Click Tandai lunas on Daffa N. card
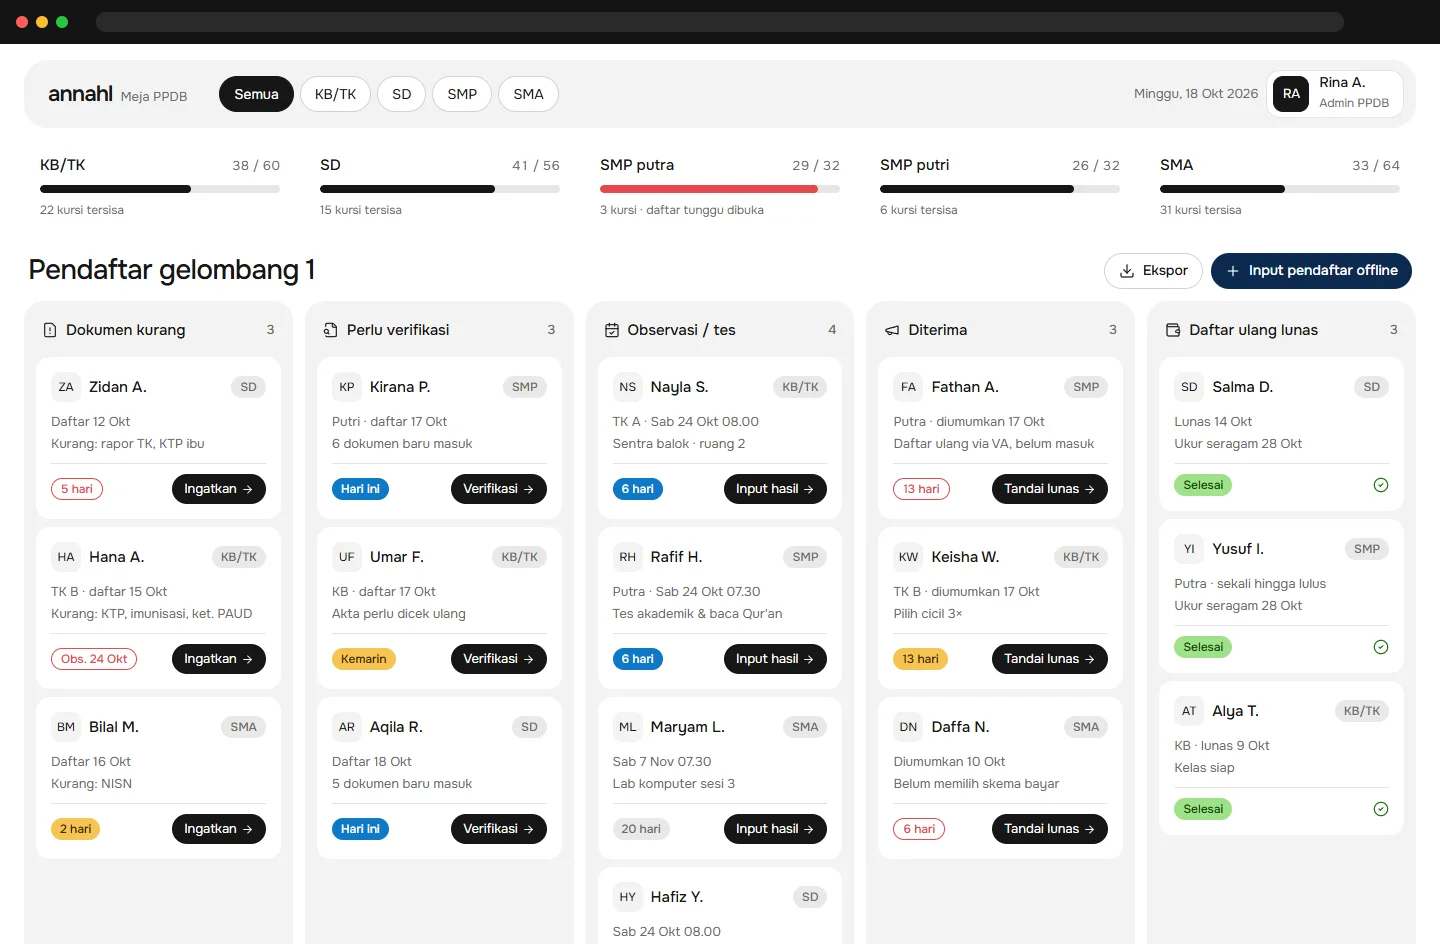Image resolution: width=1440 pixels, height=944 pixels. 1049,829
